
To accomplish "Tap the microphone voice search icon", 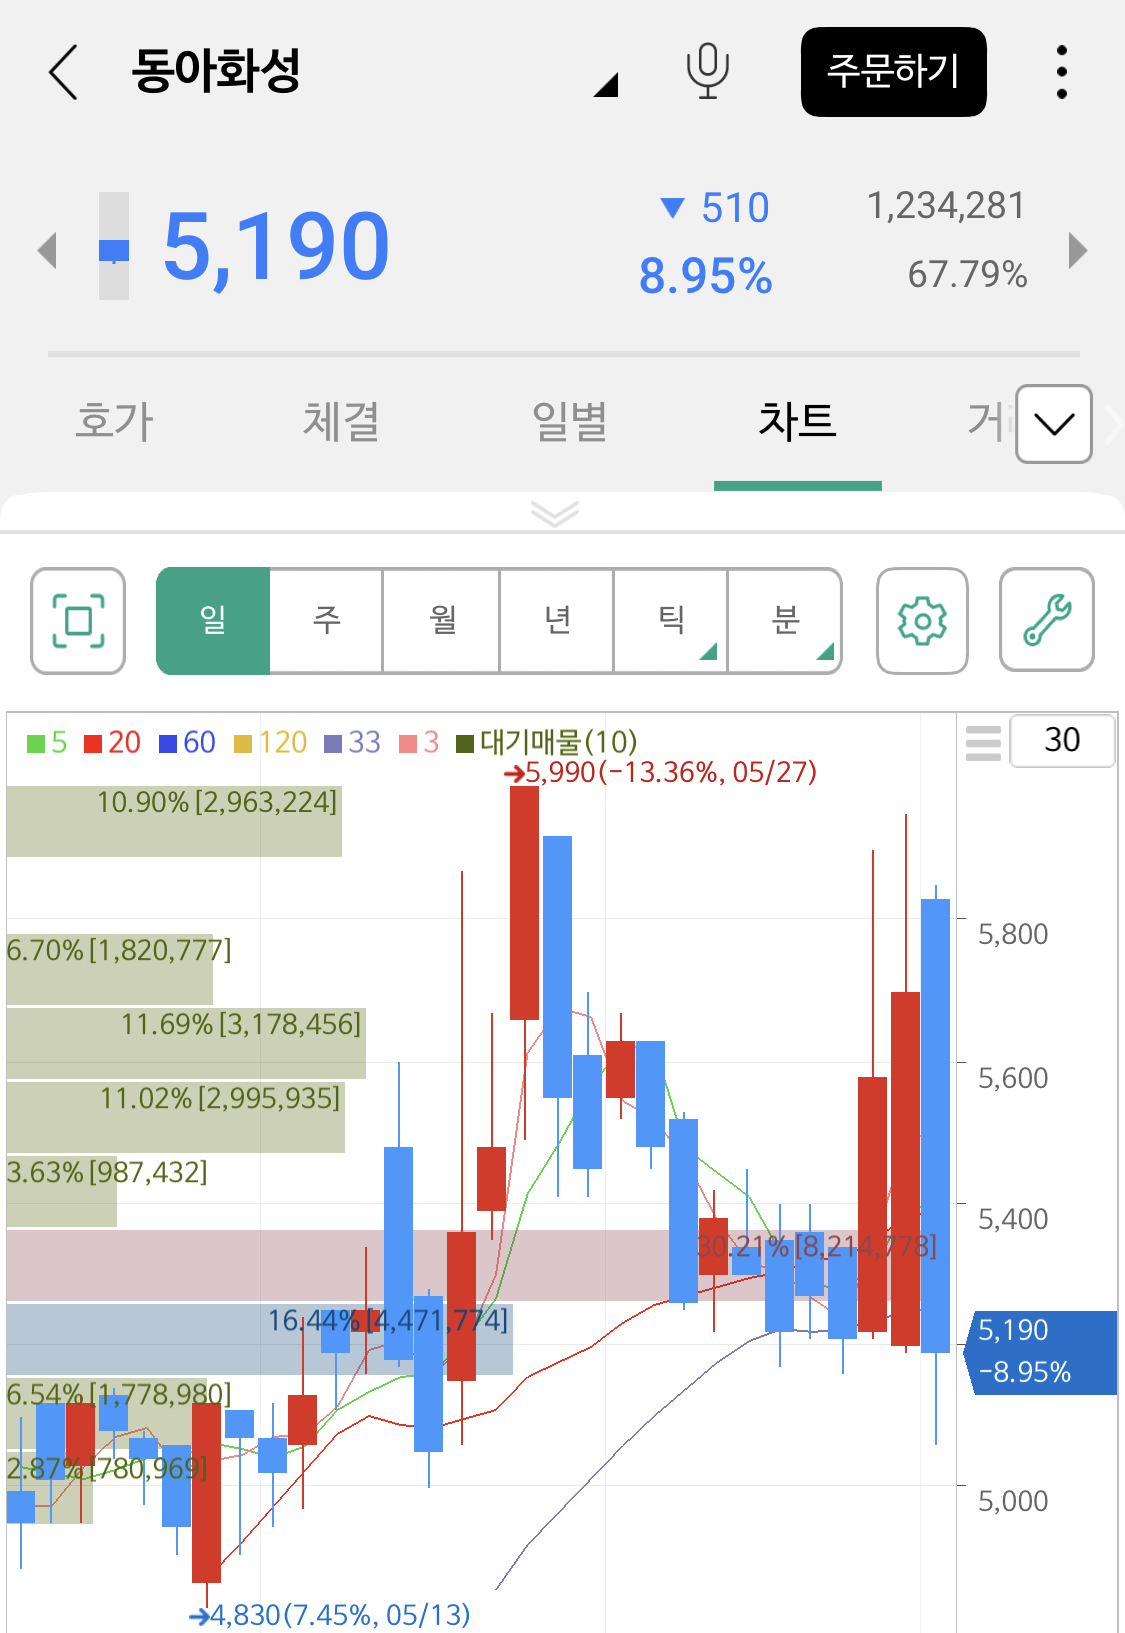I will 707,72.
